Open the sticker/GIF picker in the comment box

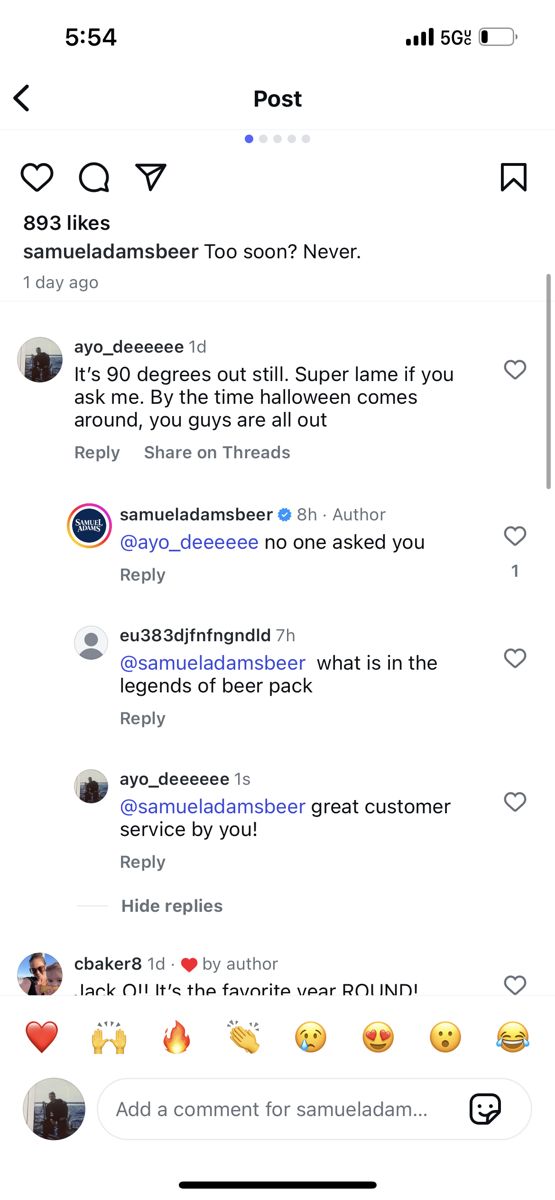[x=485, y=1109]
